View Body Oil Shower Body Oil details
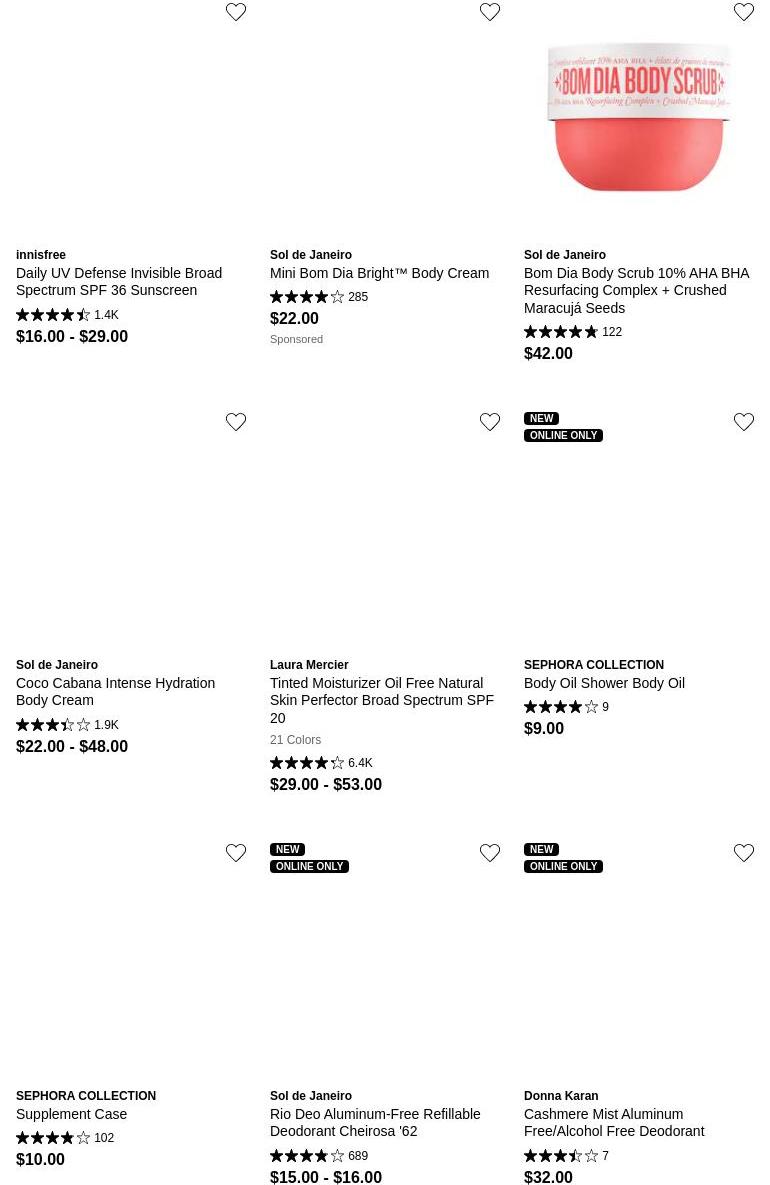The height and width of the screenshot is (1185, 770). tap(604, 683)
